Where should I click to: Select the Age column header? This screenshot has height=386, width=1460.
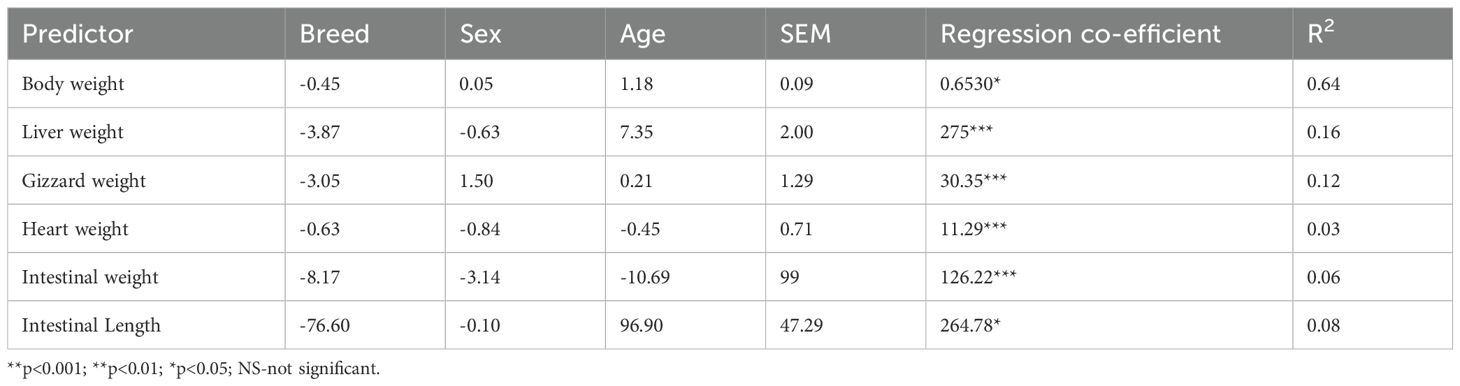[x=642, y=34]
